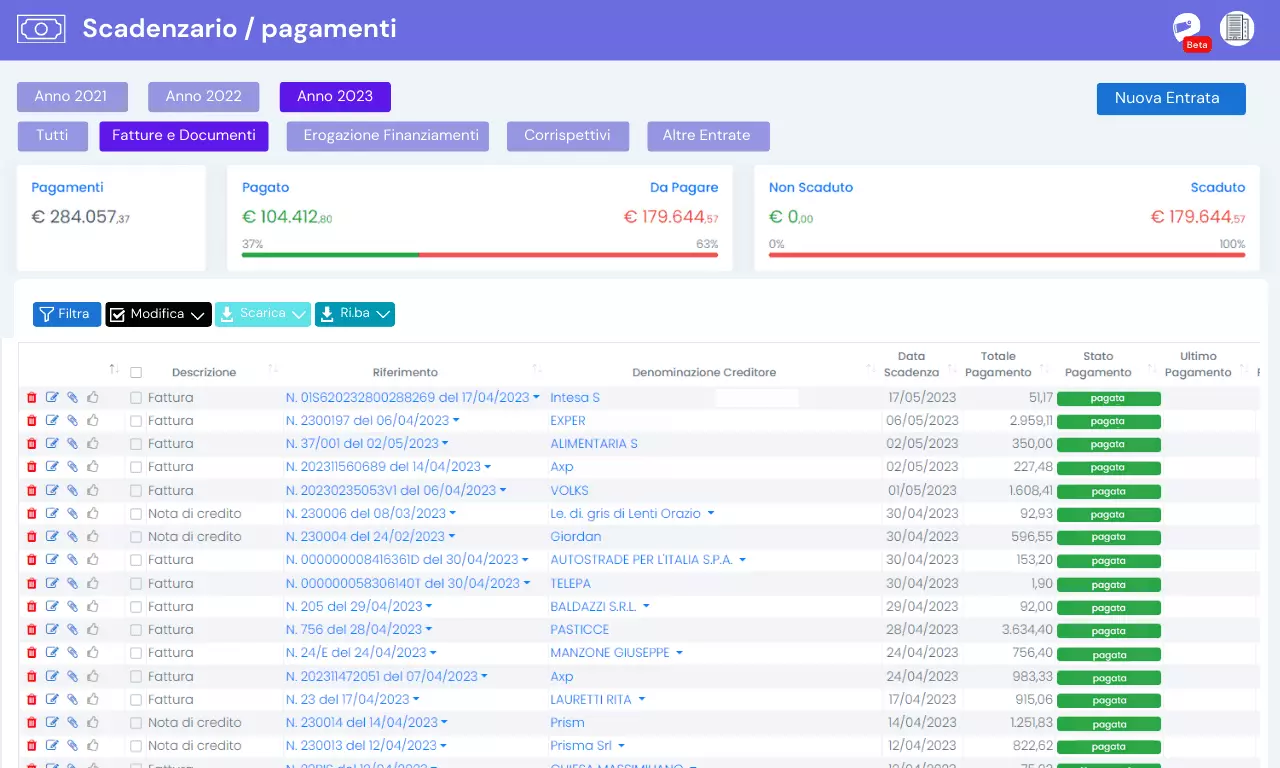This screenshot has width=1280, height=768.
Task: Edit the Prism credit note row
Action: (x=52, y=723)
